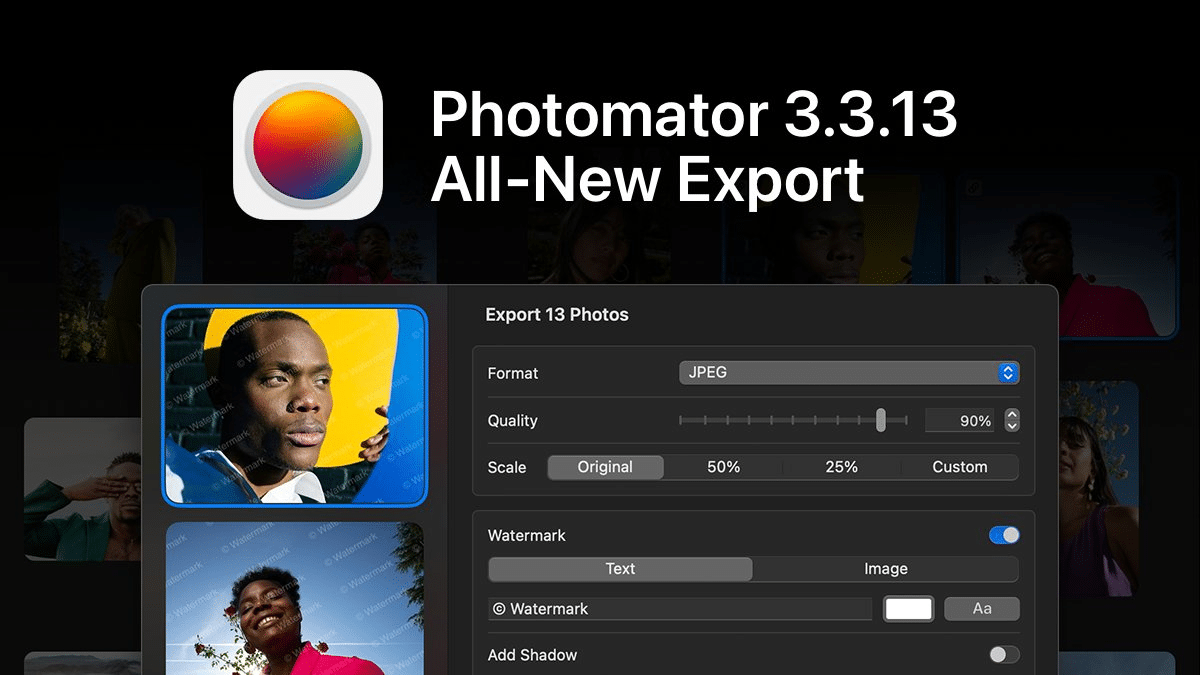Edit the © Watermark text field
The width and height of the screenshot is (1200, 675).
[x=680, y=608]
